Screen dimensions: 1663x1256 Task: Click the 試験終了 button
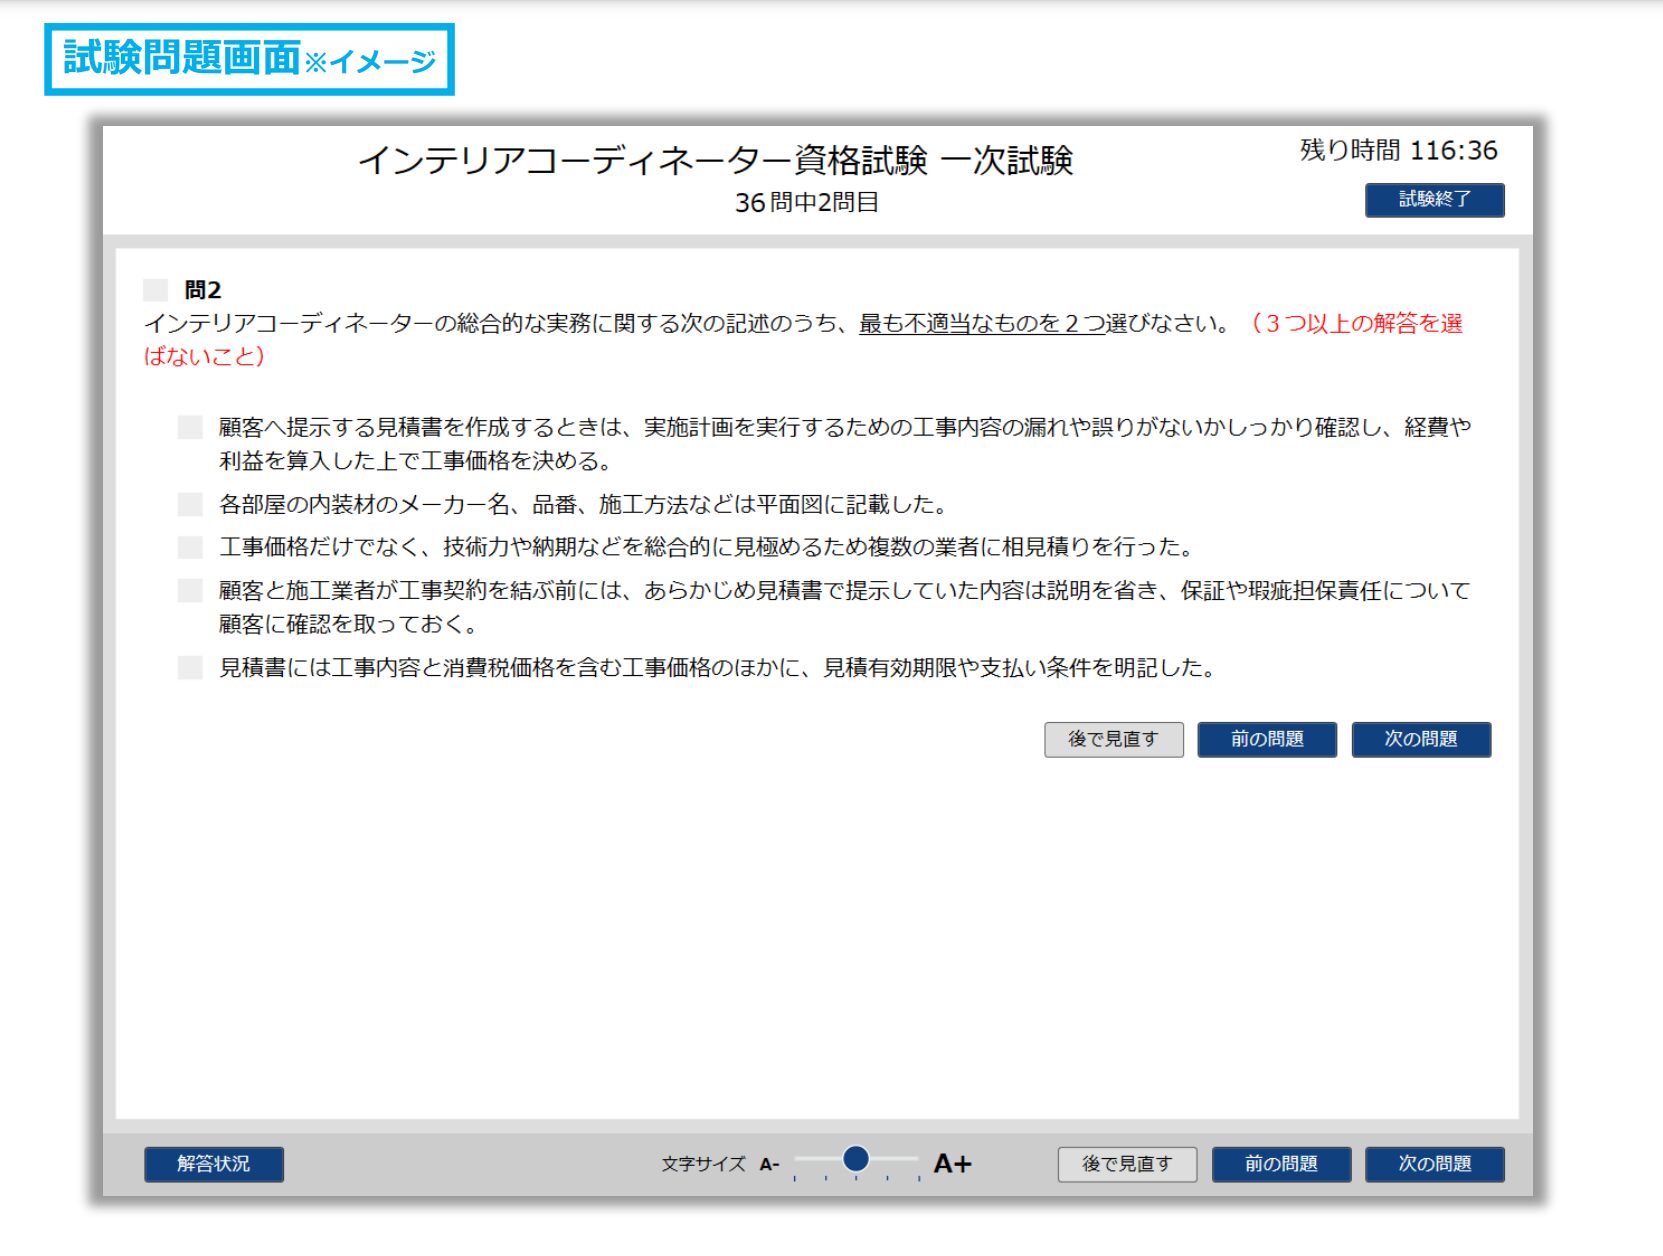point(1434,200)
